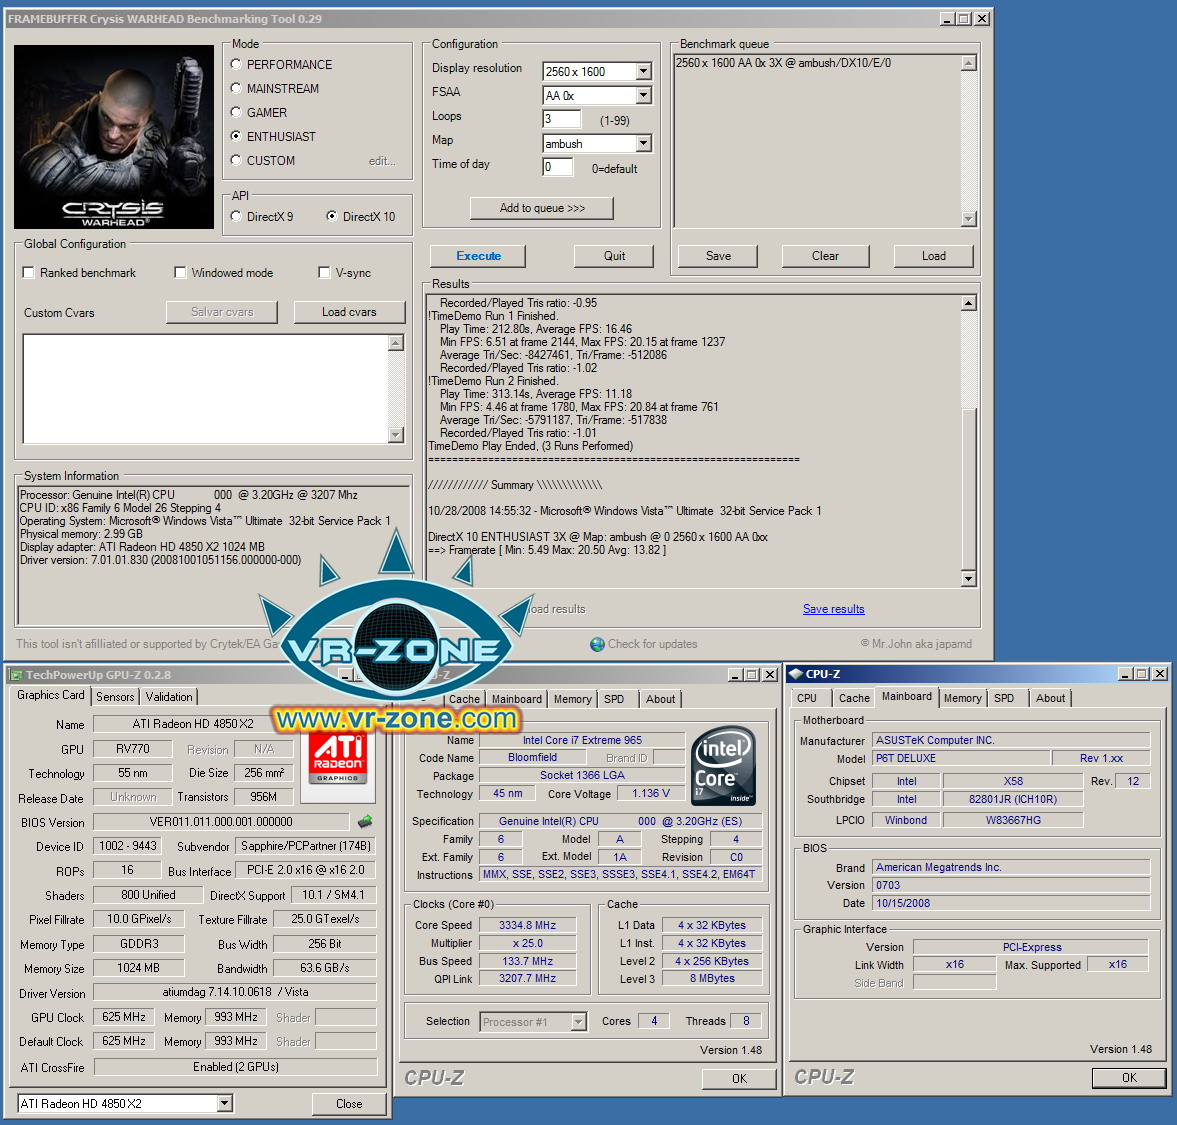Viewport: 1177px width, 1125px height.
Task: Open the Mainboard tab in the middle CPU-Z window
Action: point(516,699)
